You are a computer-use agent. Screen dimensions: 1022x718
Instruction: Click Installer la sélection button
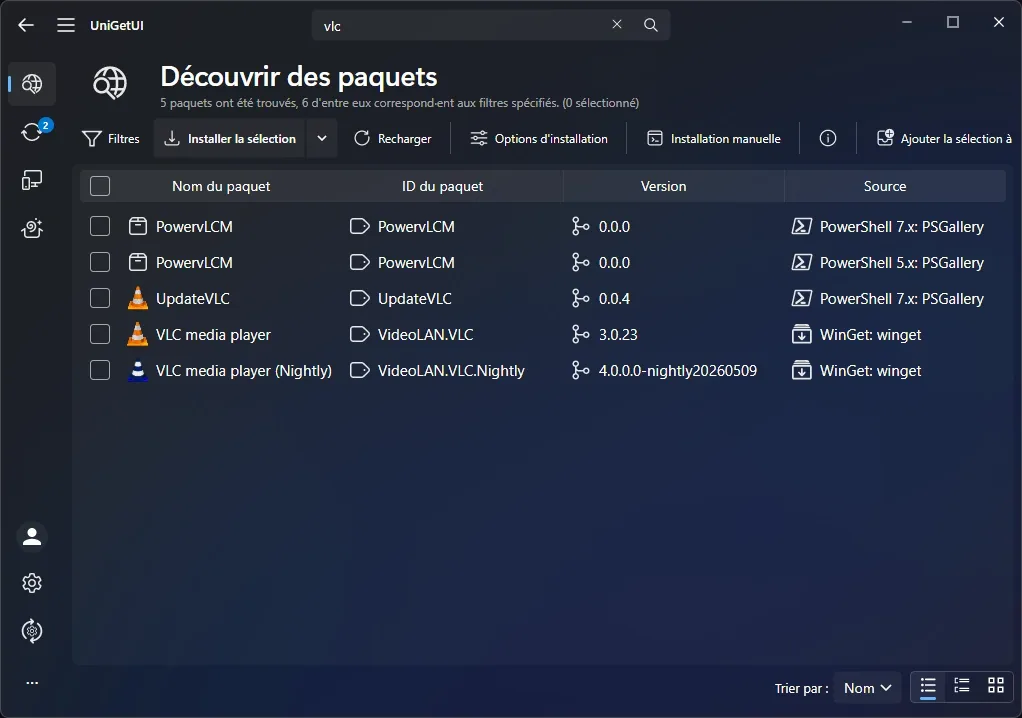[x=229, y=138]
